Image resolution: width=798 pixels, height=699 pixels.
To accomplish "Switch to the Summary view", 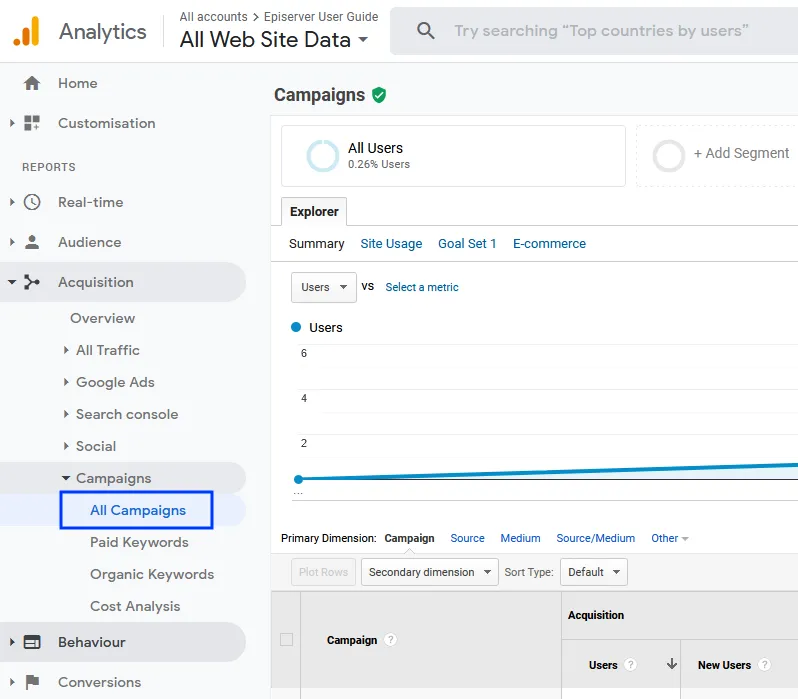I will coord(317,244).
